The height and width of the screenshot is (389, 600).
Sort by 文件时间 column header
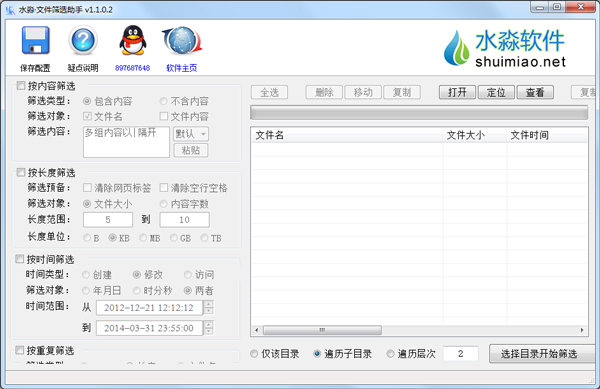tap(547, 135)
